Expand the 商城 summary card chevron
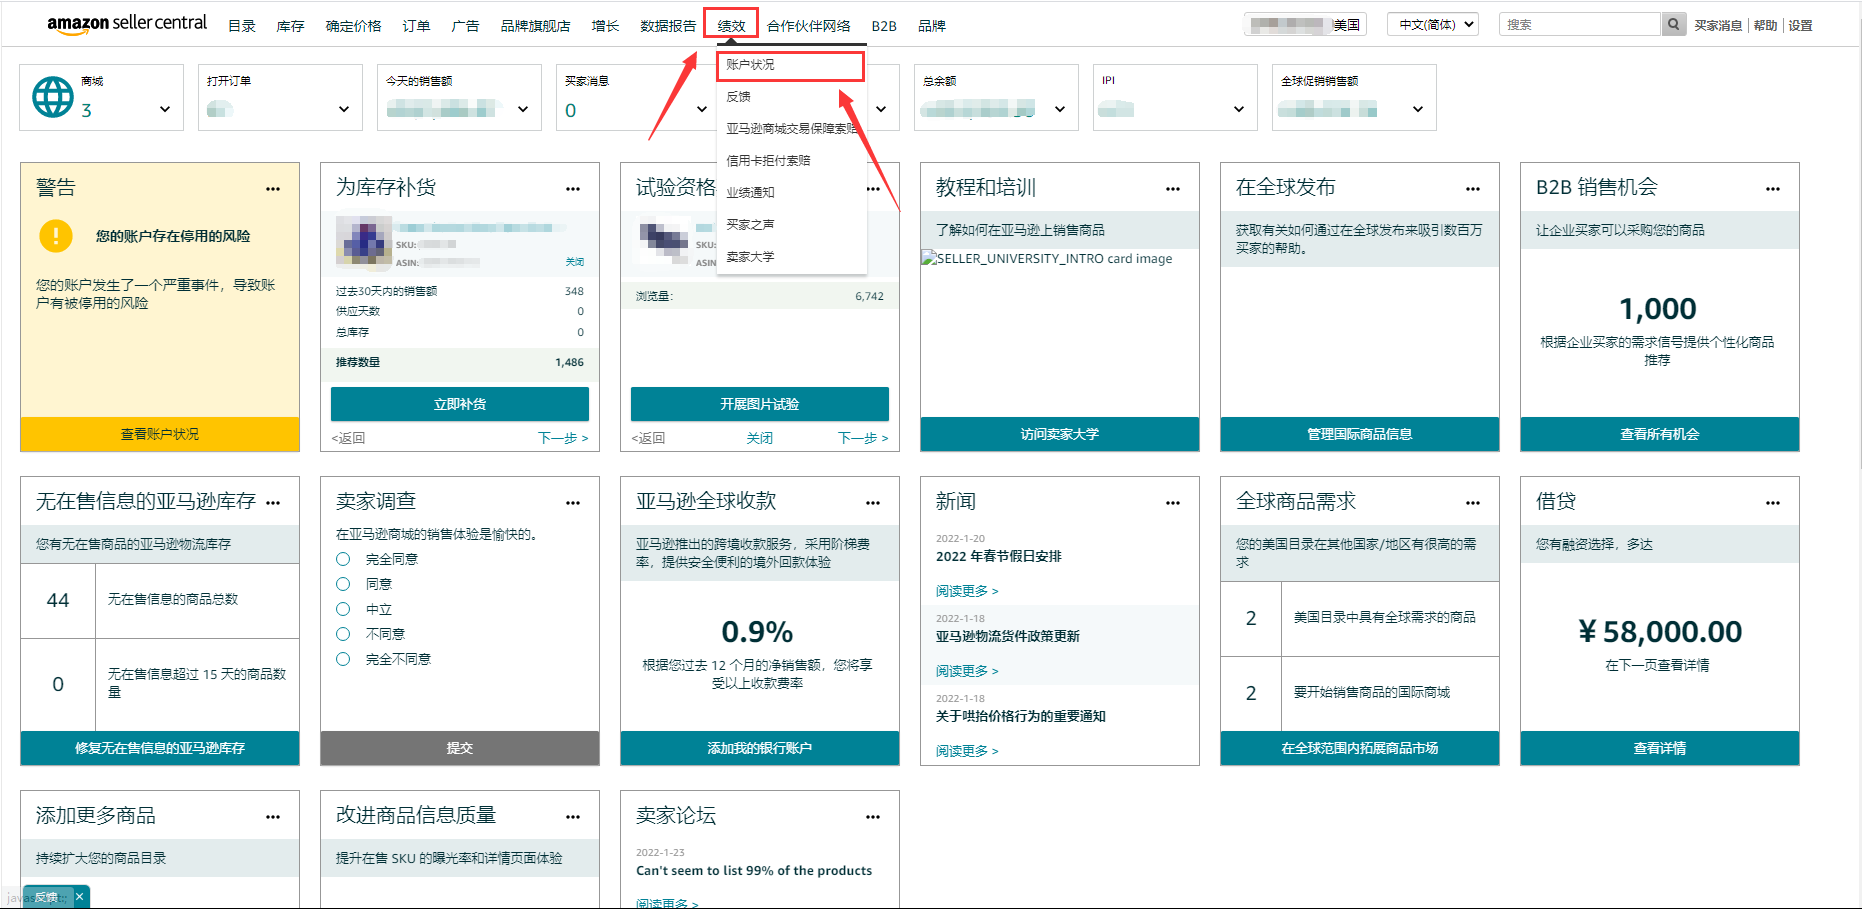 165,109
